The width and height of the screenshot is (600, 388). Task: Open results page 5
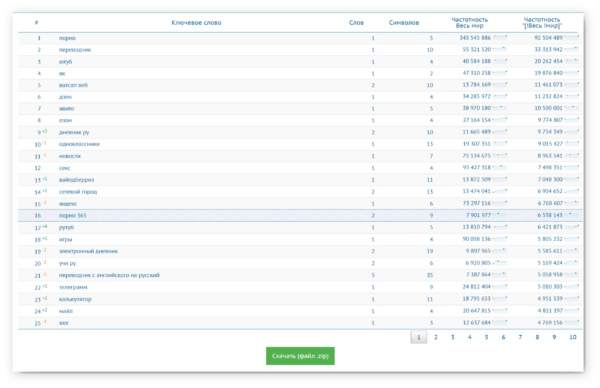(486, 337)
